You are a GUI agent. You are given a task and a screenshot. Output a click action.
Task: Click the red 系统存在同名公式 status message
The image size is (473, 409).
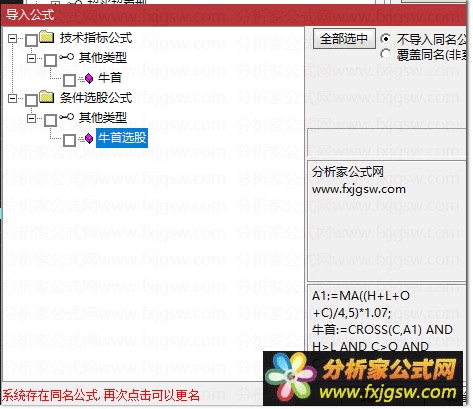101,396
